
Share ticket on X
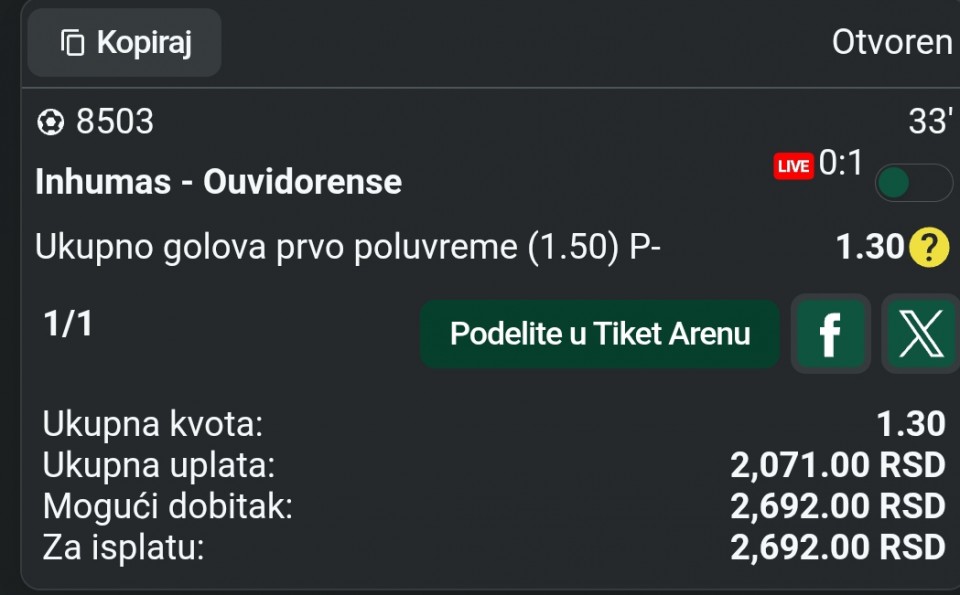(921, 334)
